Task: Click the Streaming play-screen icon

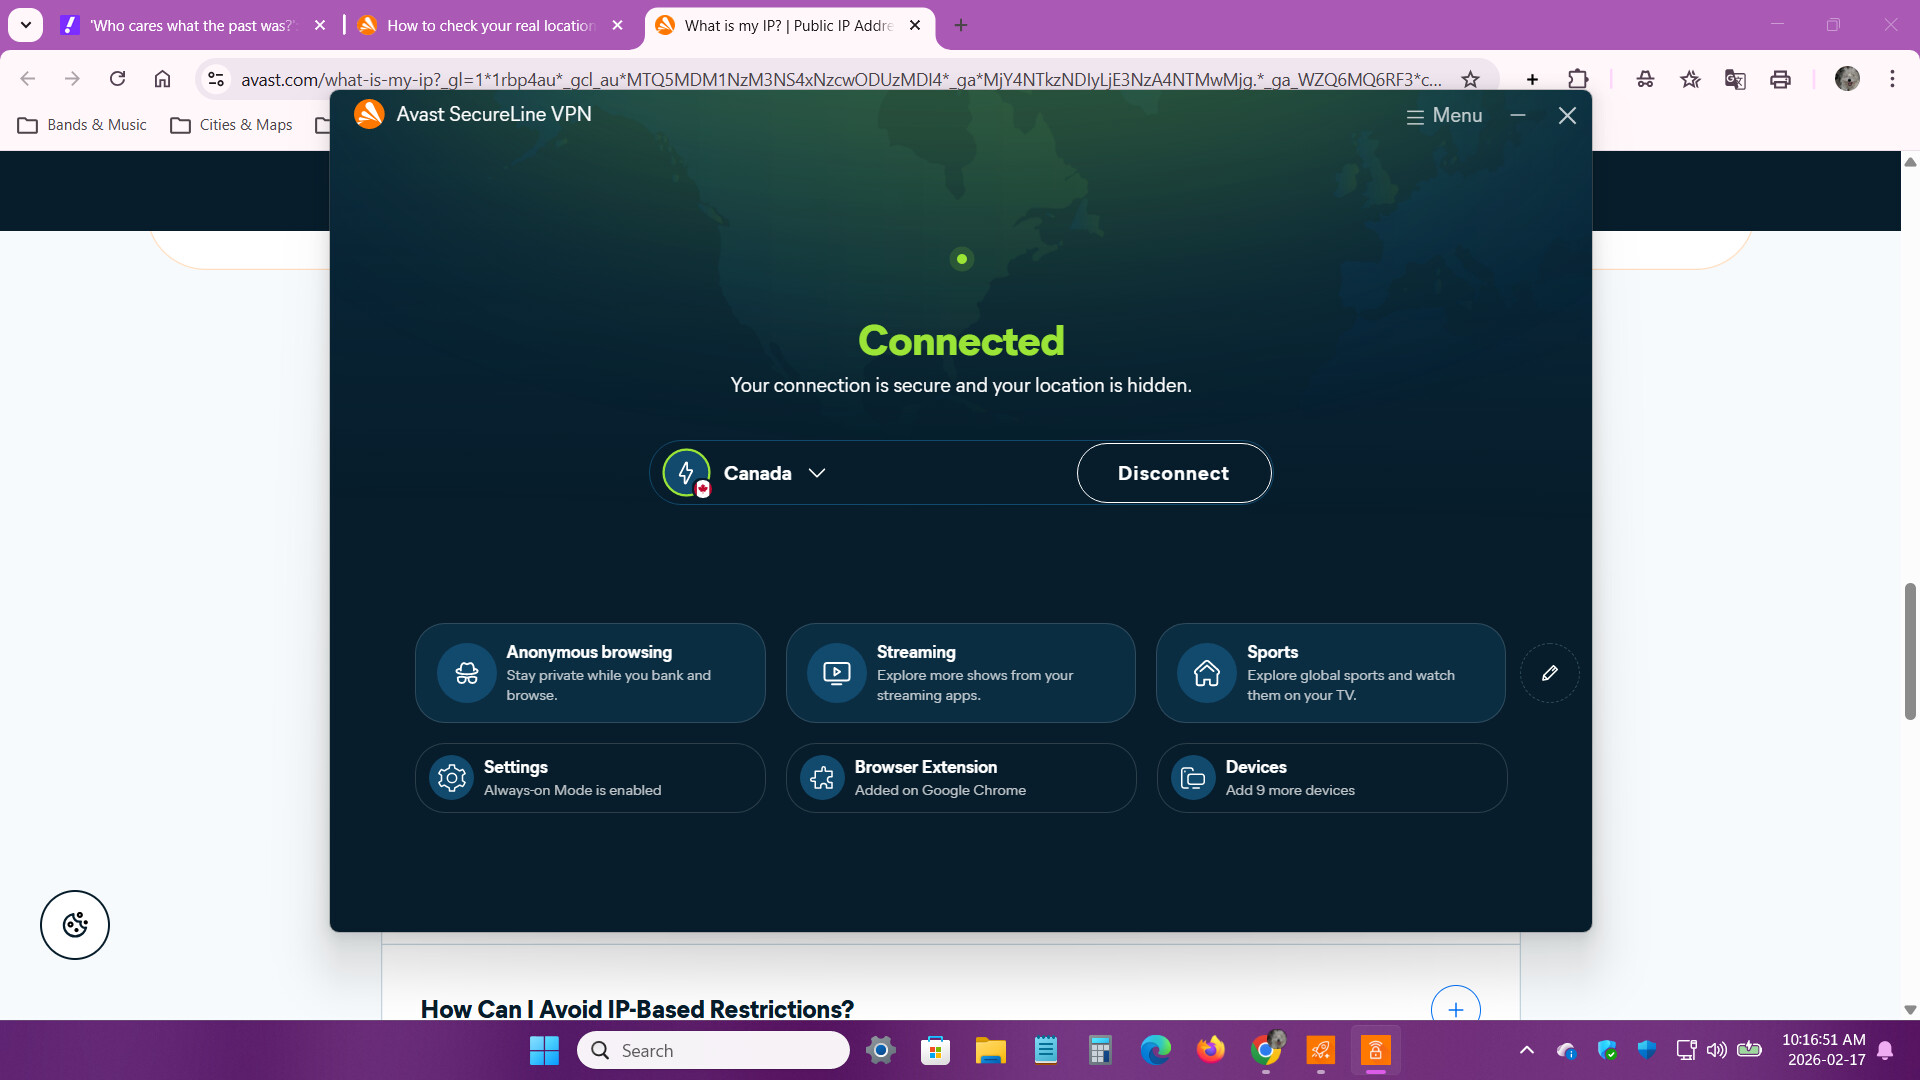Action: [x=837, y=673]
